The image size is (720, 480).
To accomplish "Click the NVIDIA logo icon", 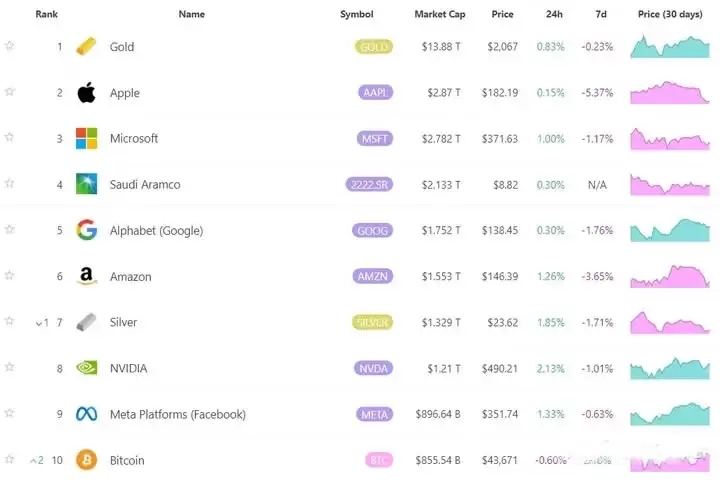I will click(87, 368).
